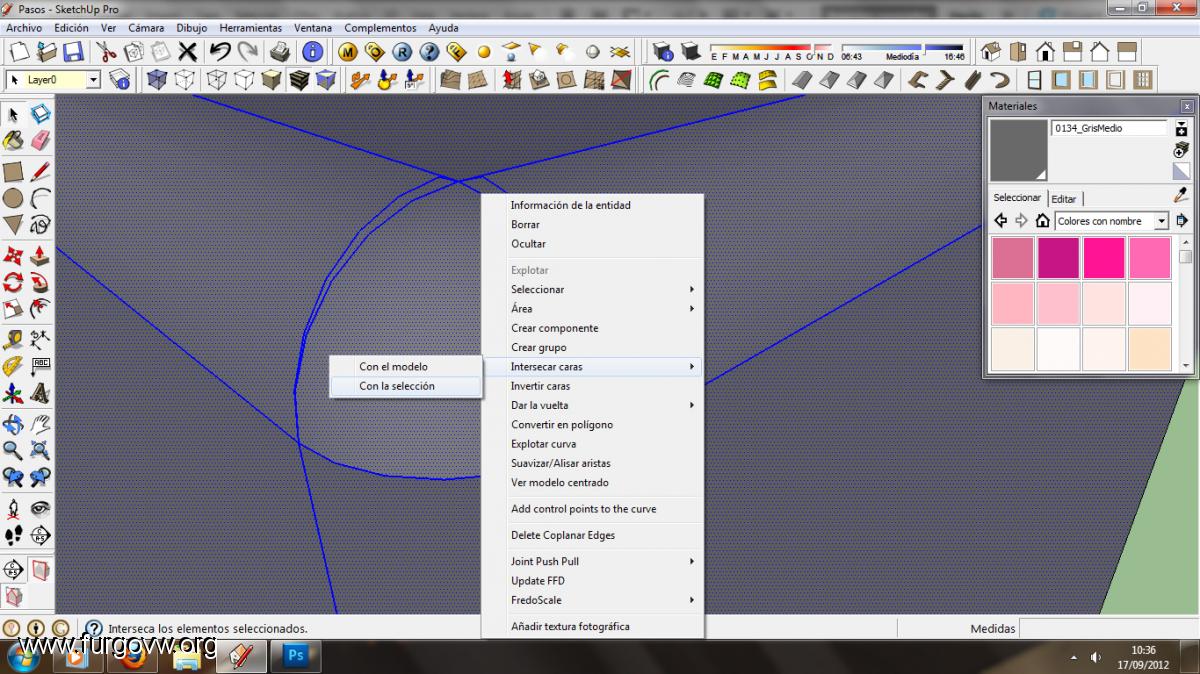This screenshot has height=674, width=1200.
Task: Open Photoshop from the Windows taskbar
Action: (296, 656)
